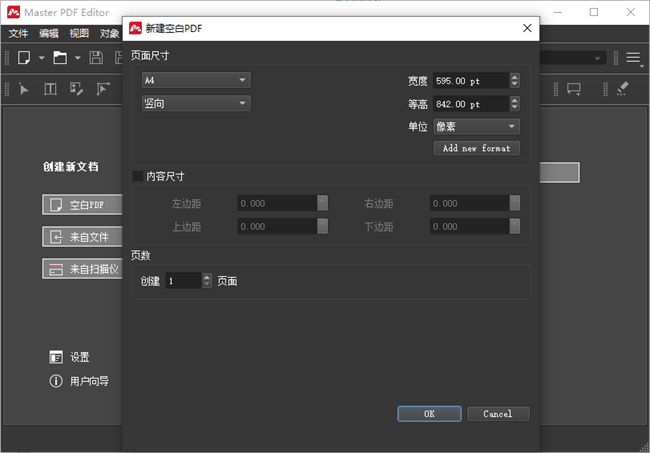
Task: Open the dropdown in the top-right toolbar
Action: tap(597, 58)
